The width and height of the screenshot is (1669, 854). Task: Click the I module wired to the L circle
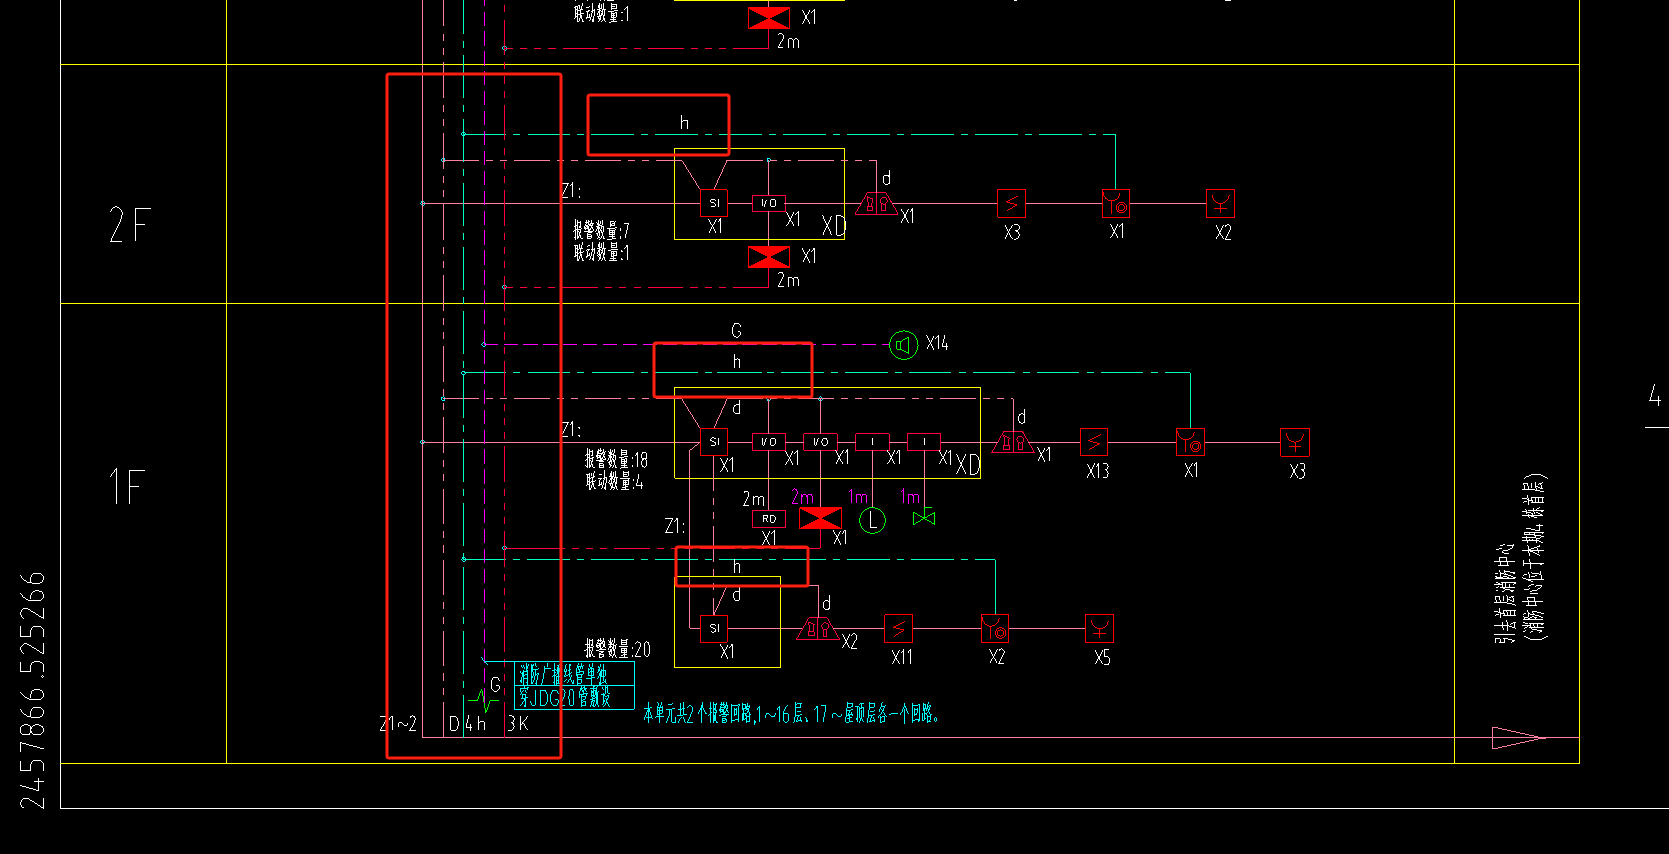click(873, 442)
